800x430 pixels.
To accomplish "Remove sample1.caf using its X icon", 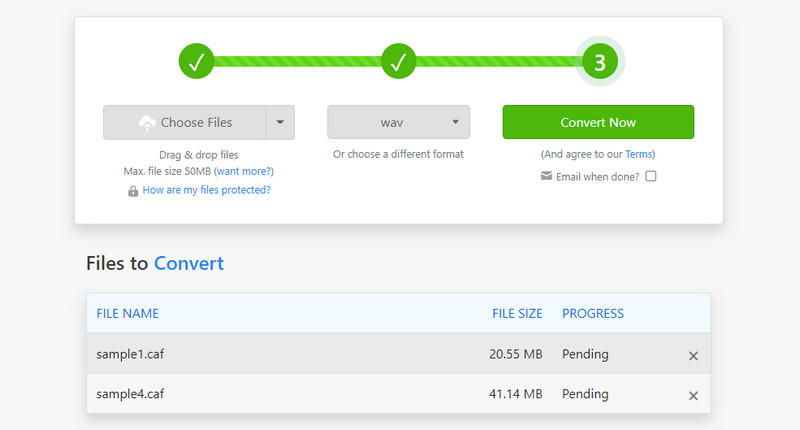I will [693, 355].
